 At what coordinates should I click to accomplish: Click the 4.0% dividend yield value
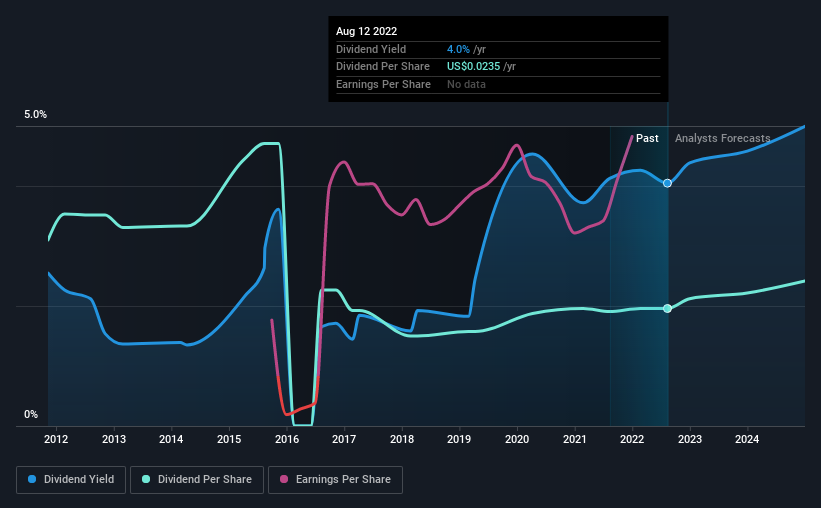tap(458, 49)
